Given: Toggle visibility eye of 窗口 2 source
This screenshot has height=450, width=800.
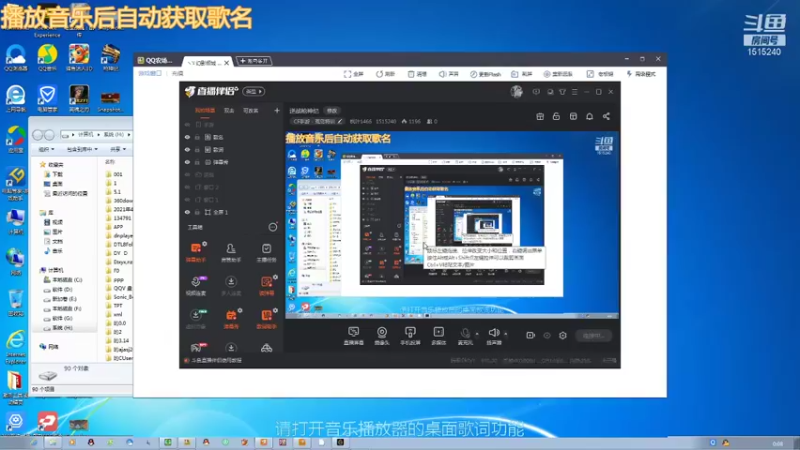Looking at the screenshot, I should 187,187.
